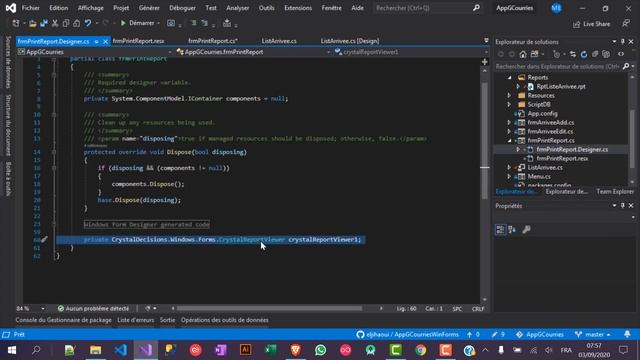This screenshot has height=360, width=640.
Task: Open the Team Explorer tab
Action: [615, 191]
